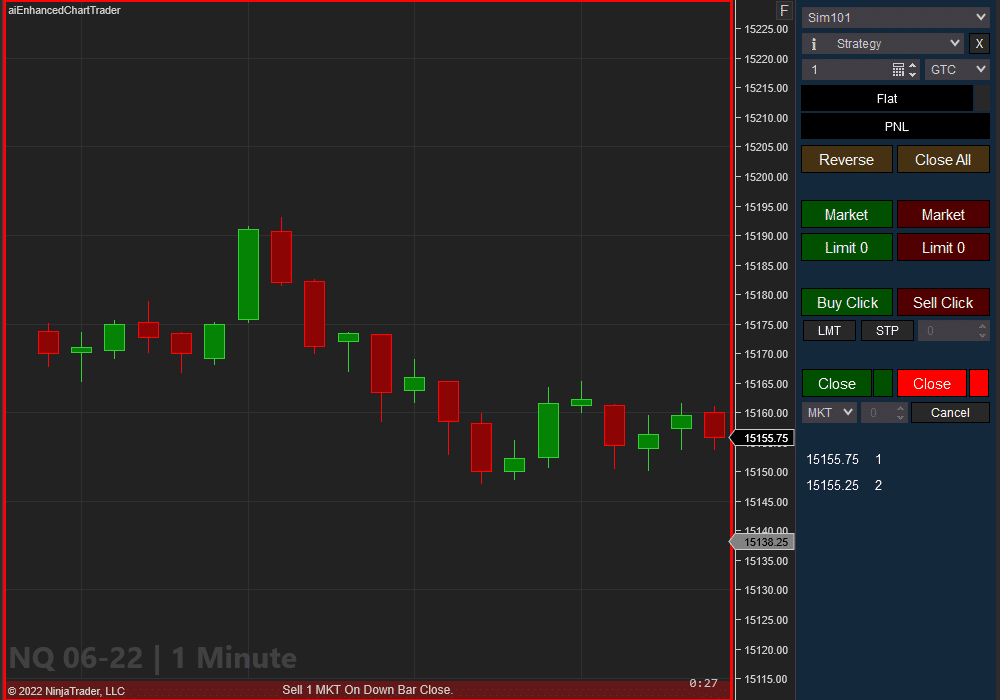Open the Sim101 account dropdown

[x=894, y=17]
